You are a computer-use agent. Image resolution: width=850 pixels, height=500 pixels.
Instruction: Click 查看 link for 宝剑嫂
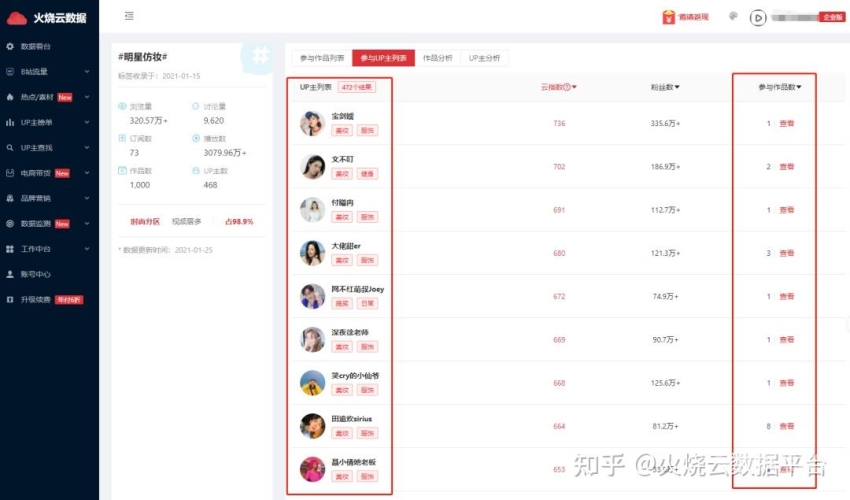[787, 124]
